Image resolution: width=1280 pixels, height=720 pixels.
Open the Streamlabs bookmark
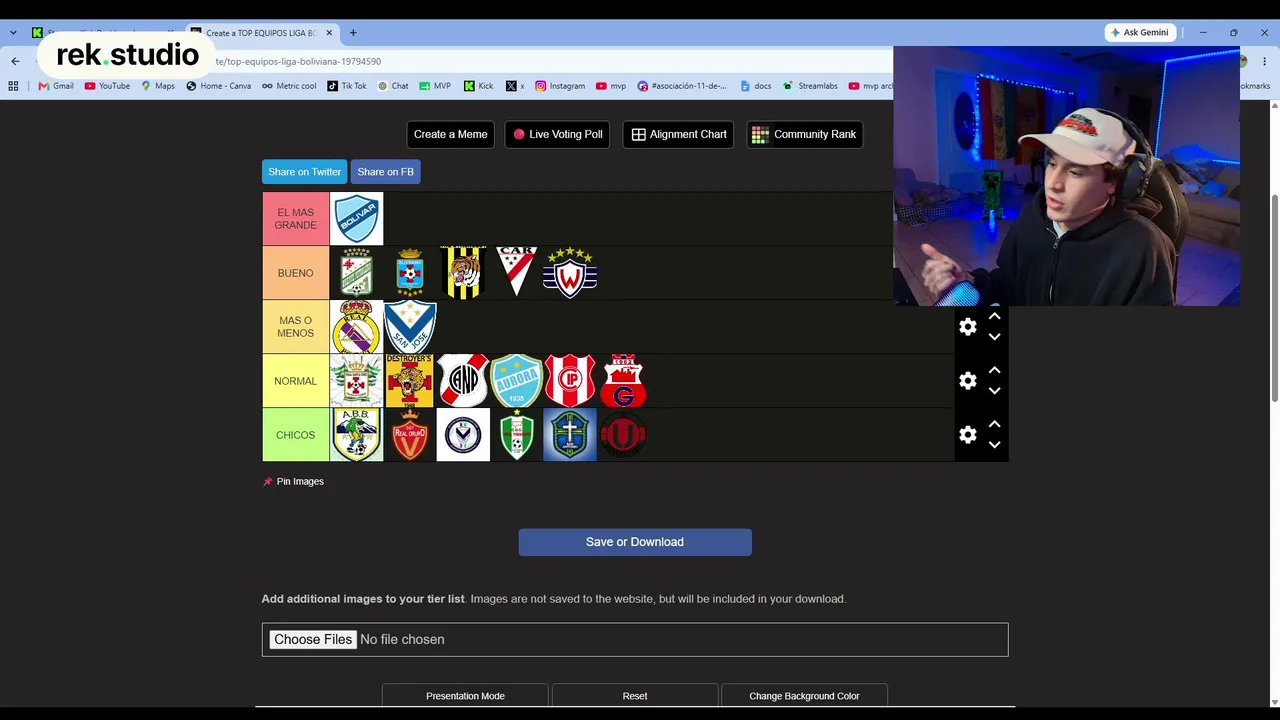click(811, 86)
